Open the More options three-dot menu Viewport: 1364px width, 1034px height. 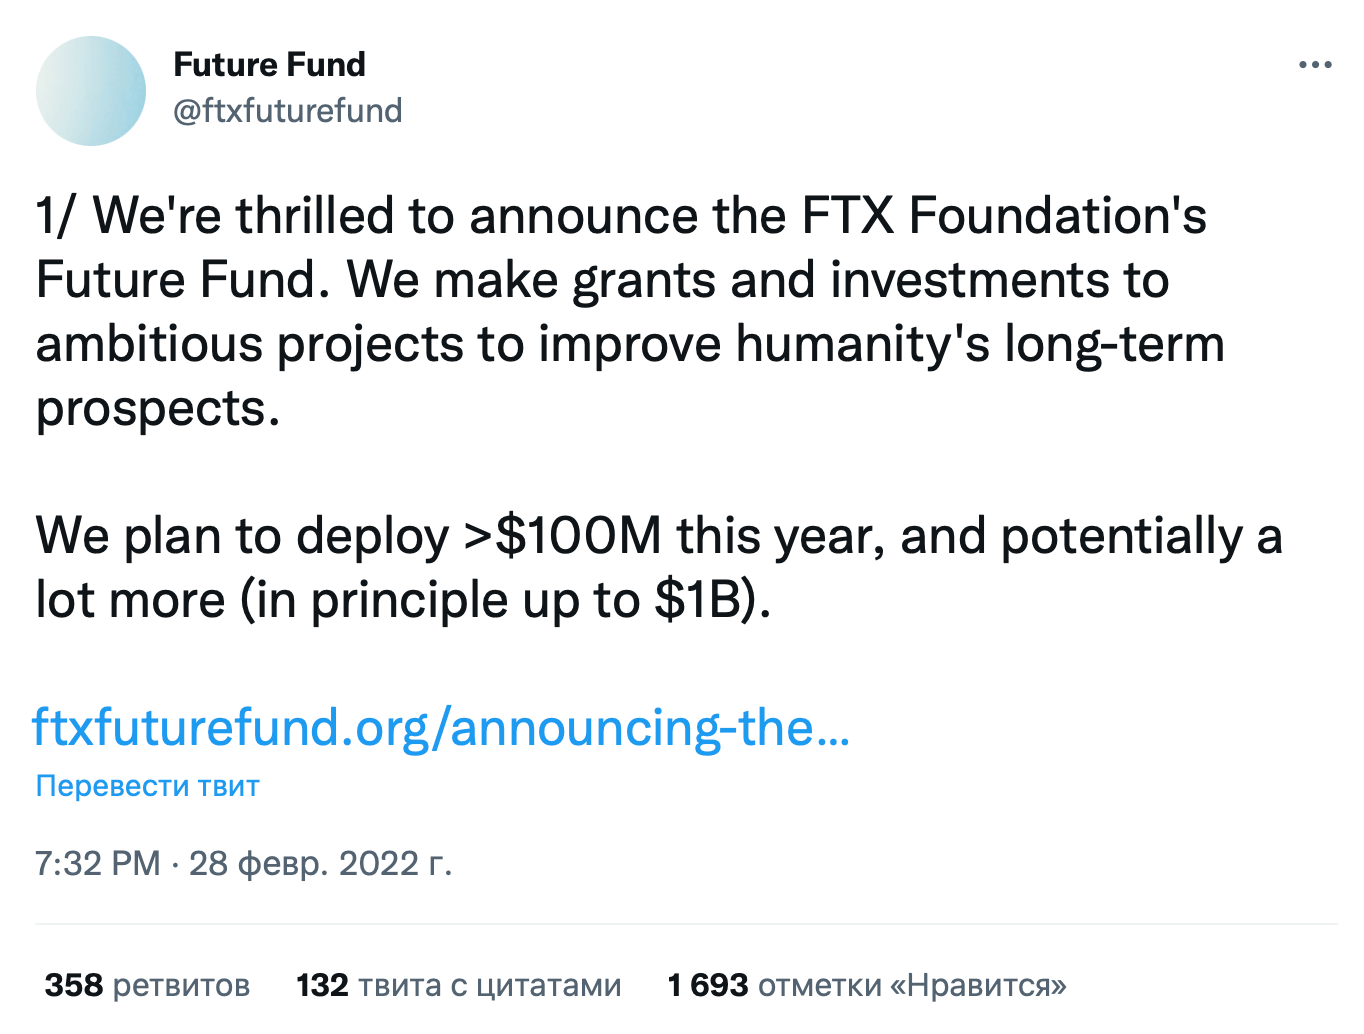tap(1314, 65)
